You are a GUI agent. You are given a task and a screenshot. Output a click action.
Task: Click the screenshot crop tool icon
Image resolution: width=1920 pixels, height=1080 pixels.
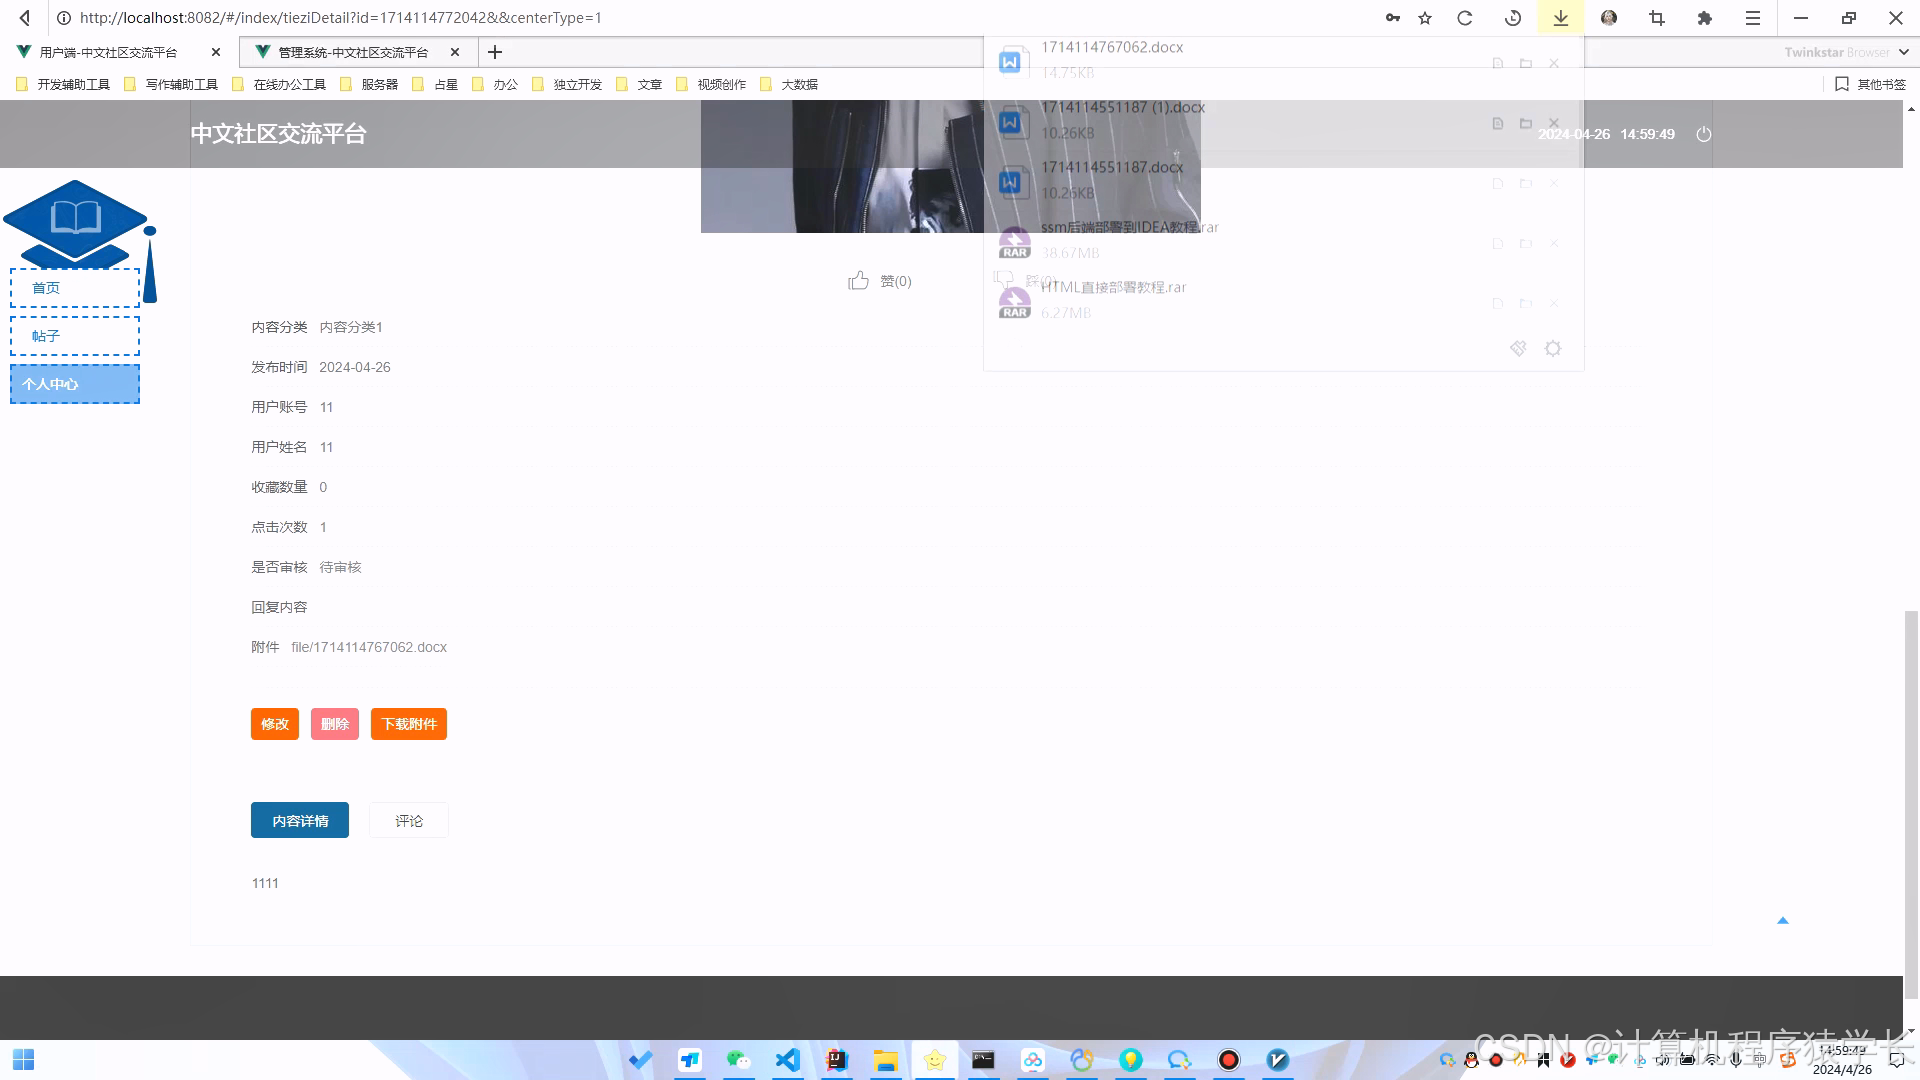pos(1657,18)
